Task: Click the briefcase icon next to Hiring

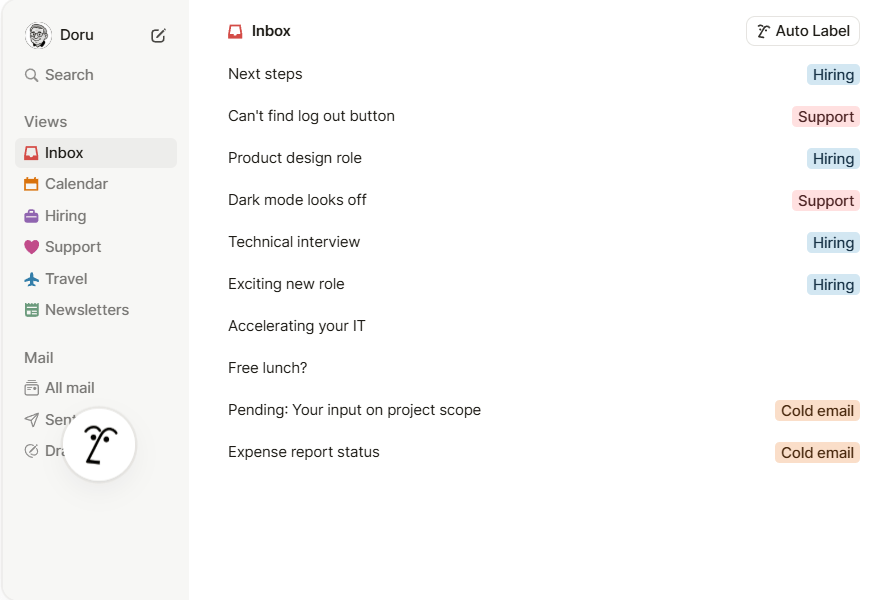Action: click(31, 215)
